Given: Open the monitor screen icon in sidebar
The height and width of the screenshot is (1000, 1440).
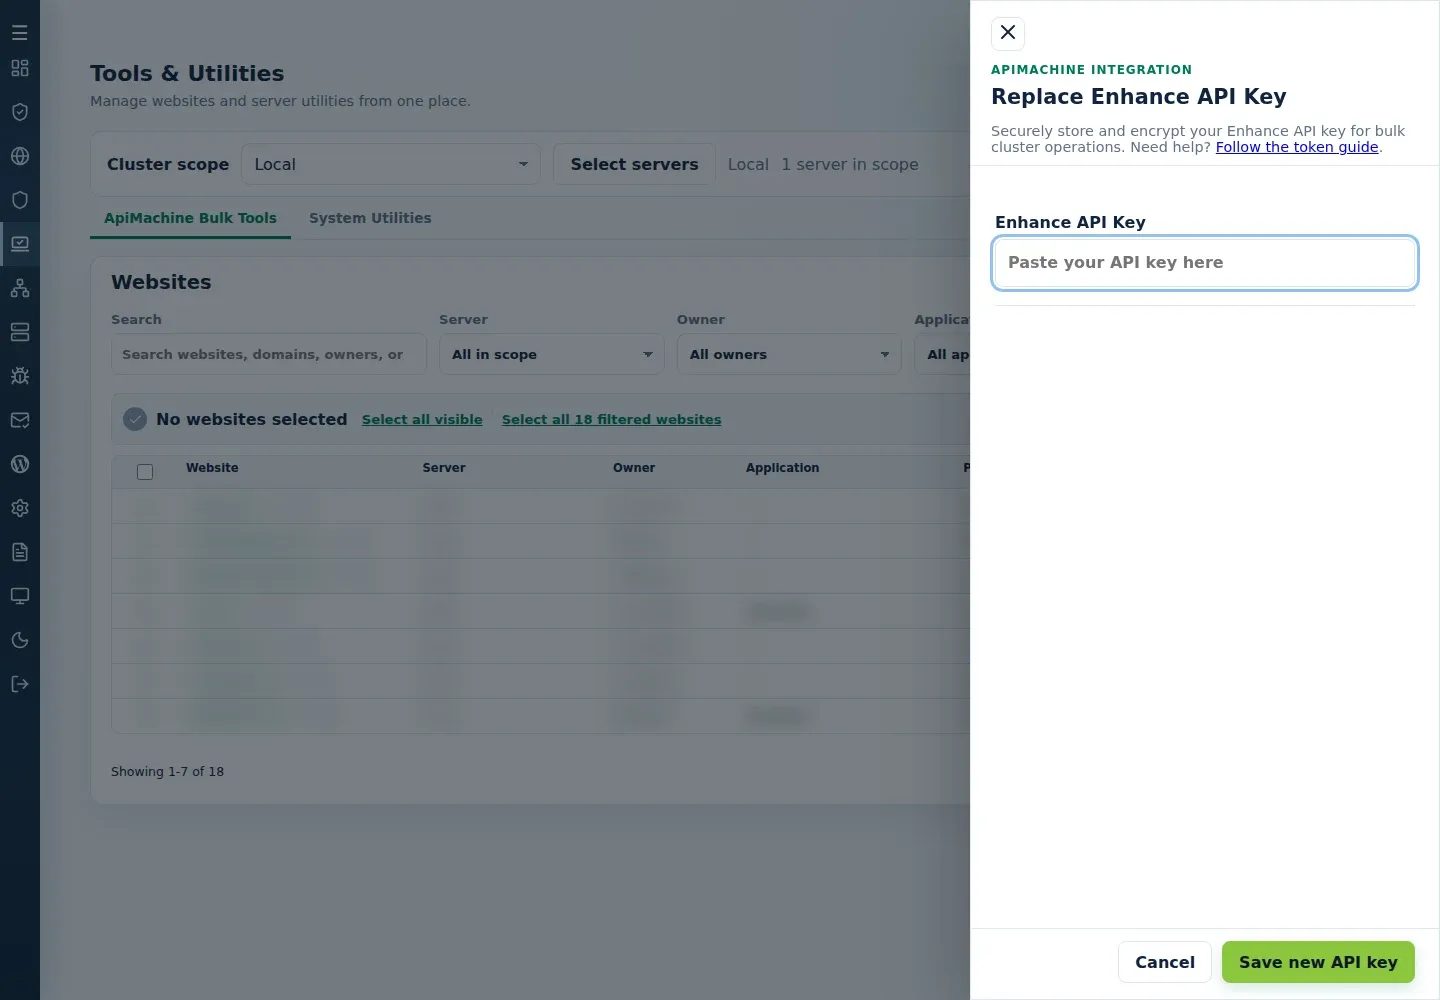Looking at the screenshot, I should (x=20, y=596).
